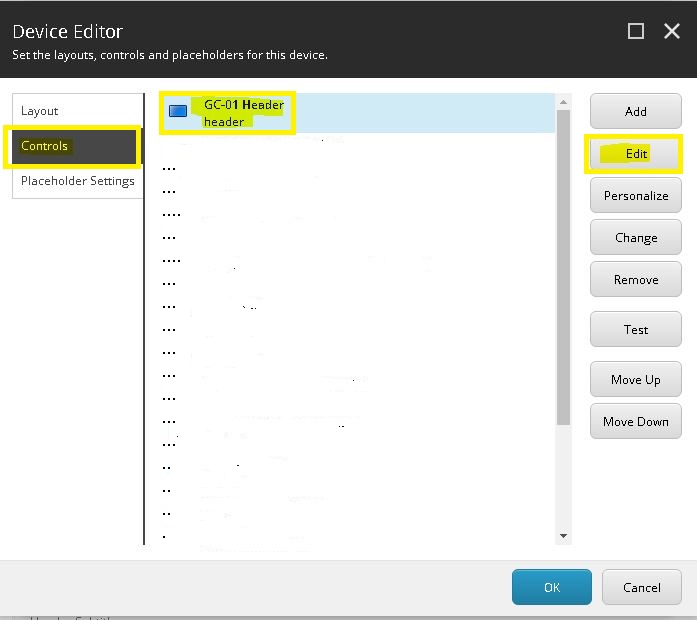Move the selected control down
The width and height of the screenshot is (697, 620).
(636, 421)
